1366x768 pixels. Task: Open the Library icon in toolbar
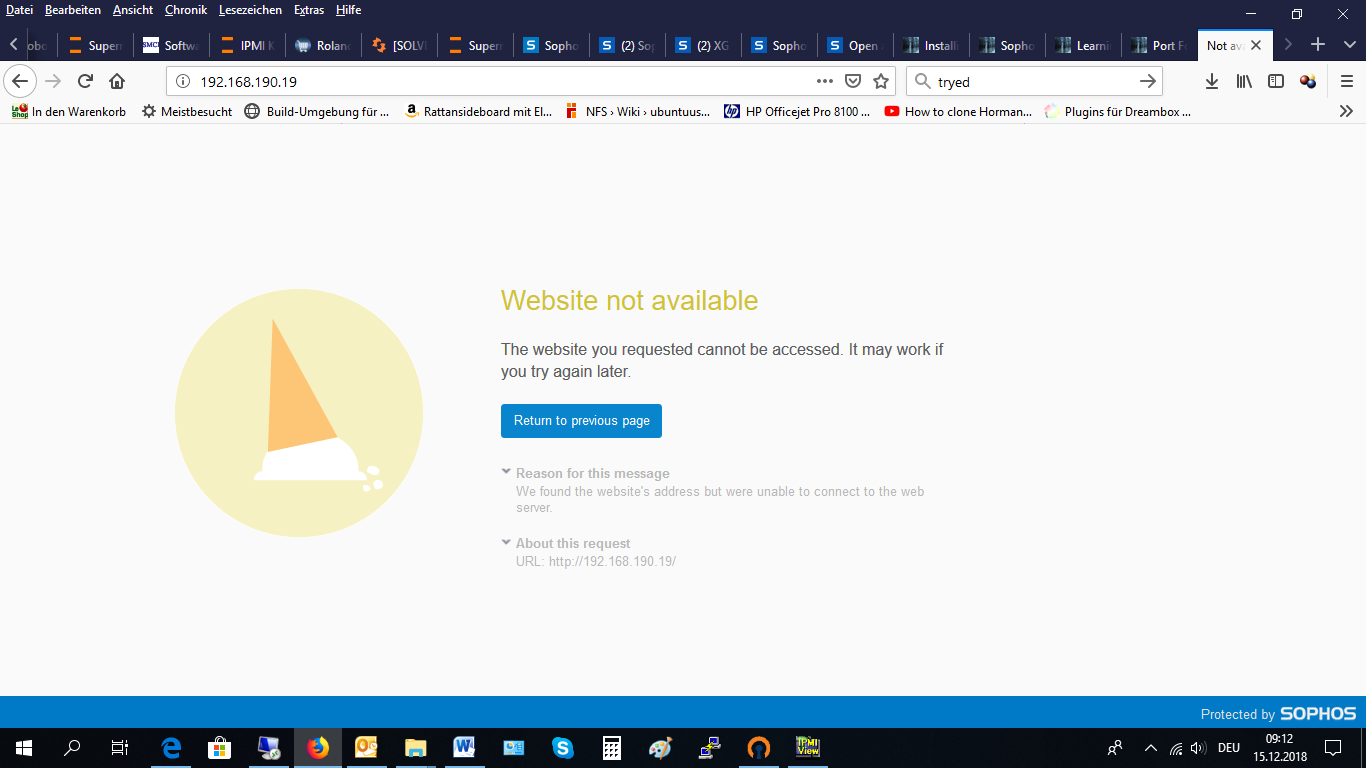pyautogui.click(x=1244, y=81)
